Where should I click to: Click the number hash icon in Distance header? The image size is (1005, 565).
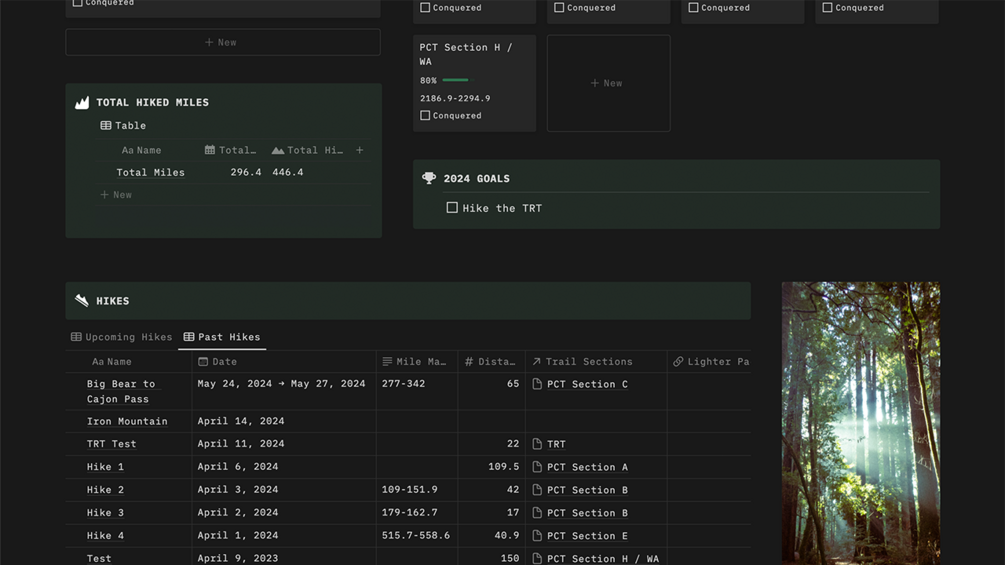469,362
